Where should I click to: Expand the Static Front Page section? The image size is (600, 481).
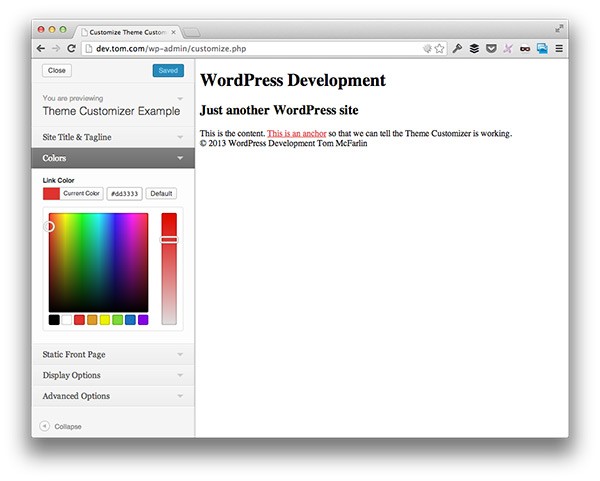pyautogui.click(x=113, y=354)
